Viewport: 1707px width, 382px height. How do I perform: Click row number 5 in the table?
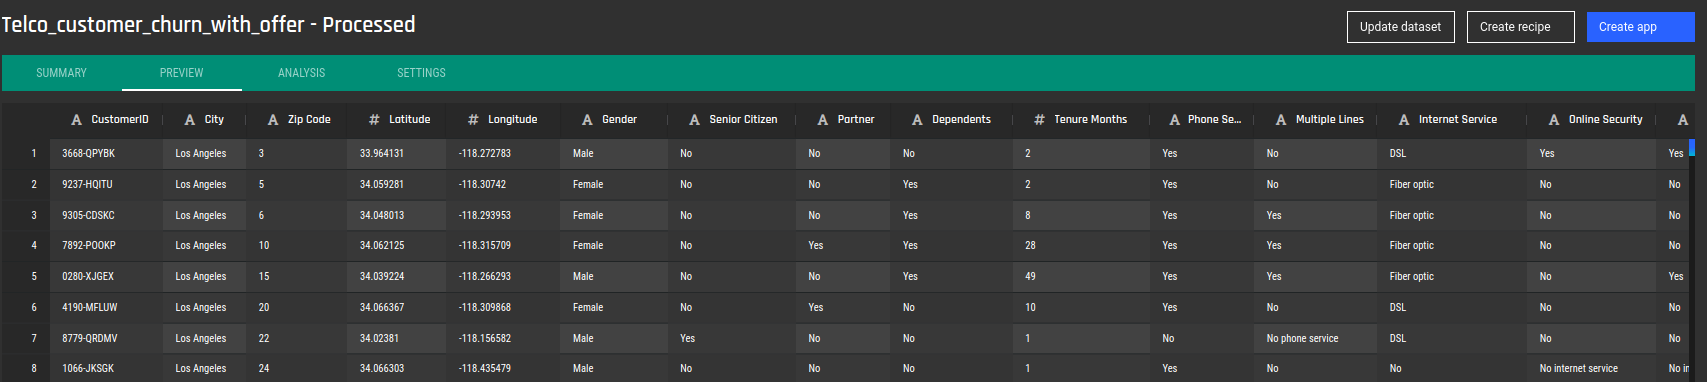tap(34, 276)
